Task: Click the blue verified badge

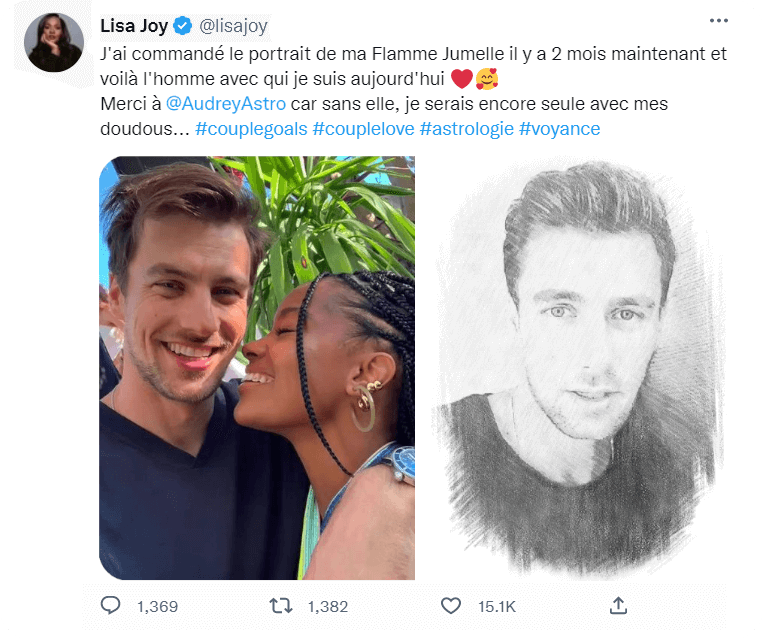Action: click(x=183, y=25)
